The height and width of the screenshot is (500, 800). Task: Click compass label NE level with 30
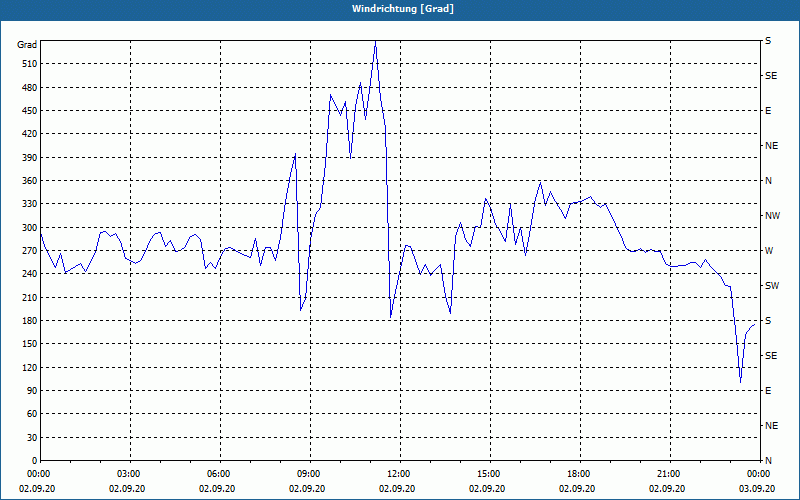(772, 426)
